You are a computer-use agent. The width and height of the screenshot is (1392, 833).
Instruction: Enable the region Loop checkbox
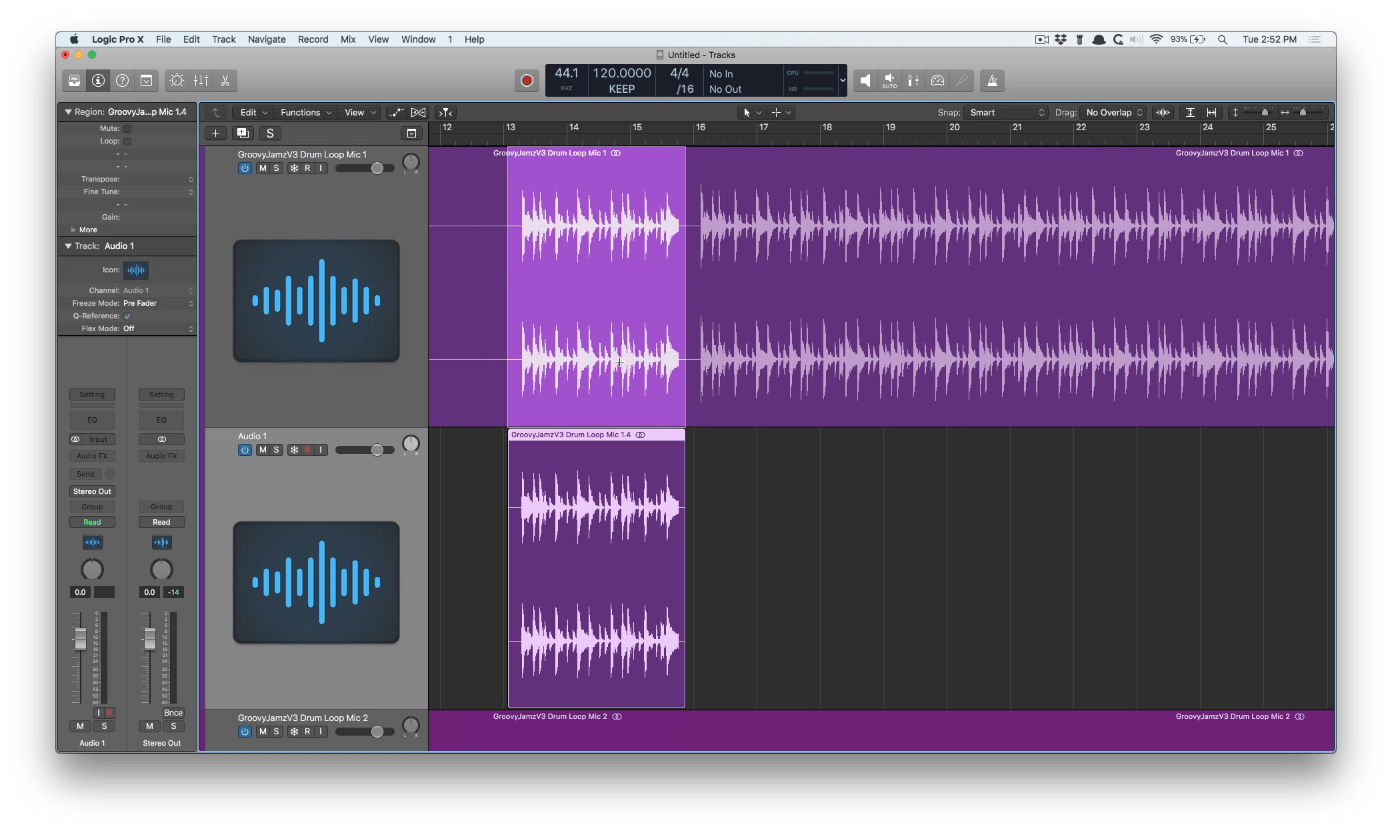point(127,141)
